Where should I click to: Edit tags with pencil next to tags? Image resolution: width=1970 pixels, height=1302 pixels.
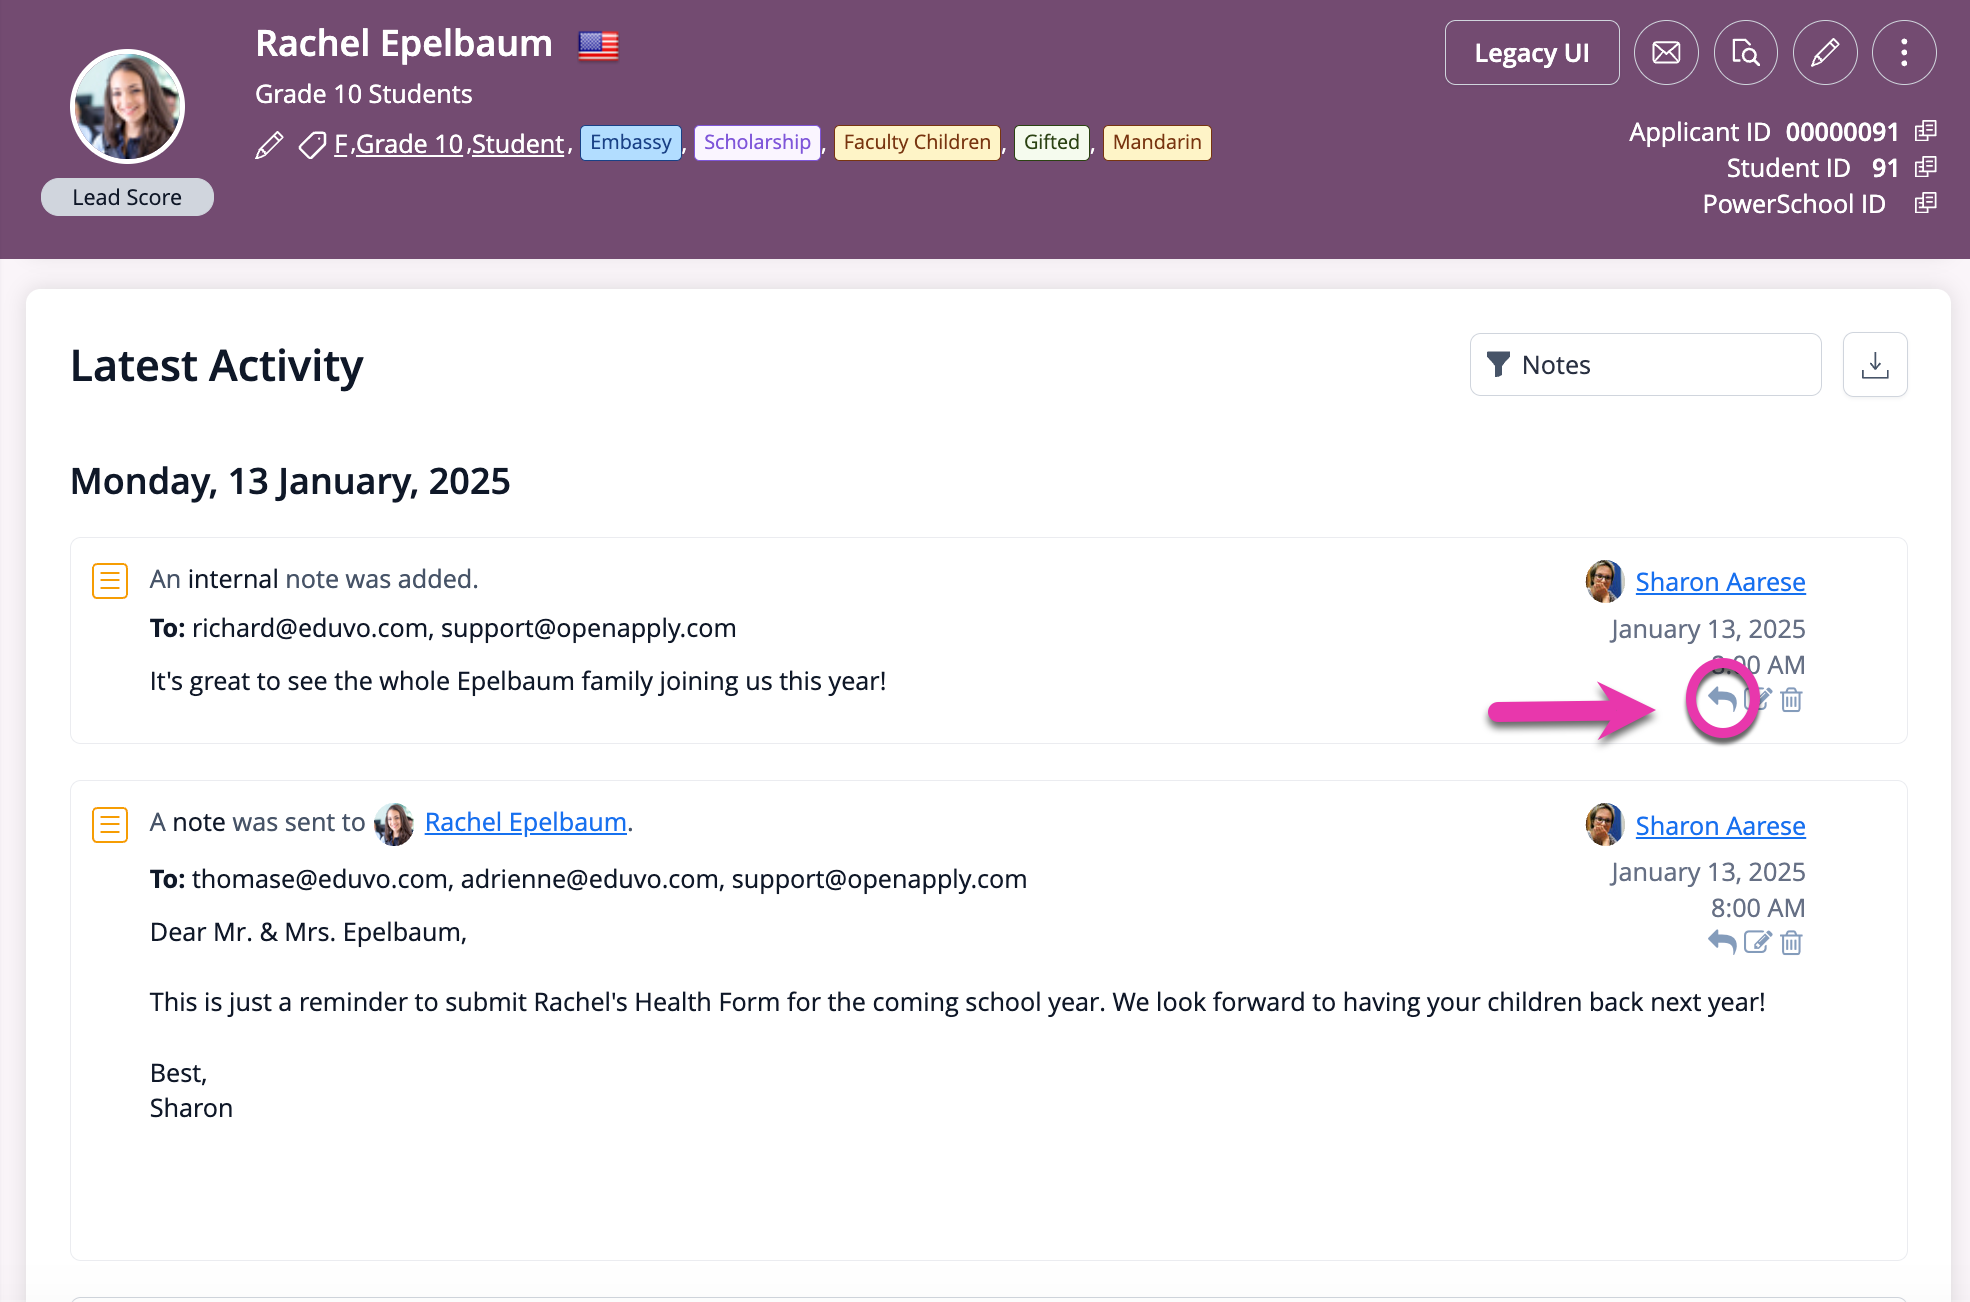269,145
